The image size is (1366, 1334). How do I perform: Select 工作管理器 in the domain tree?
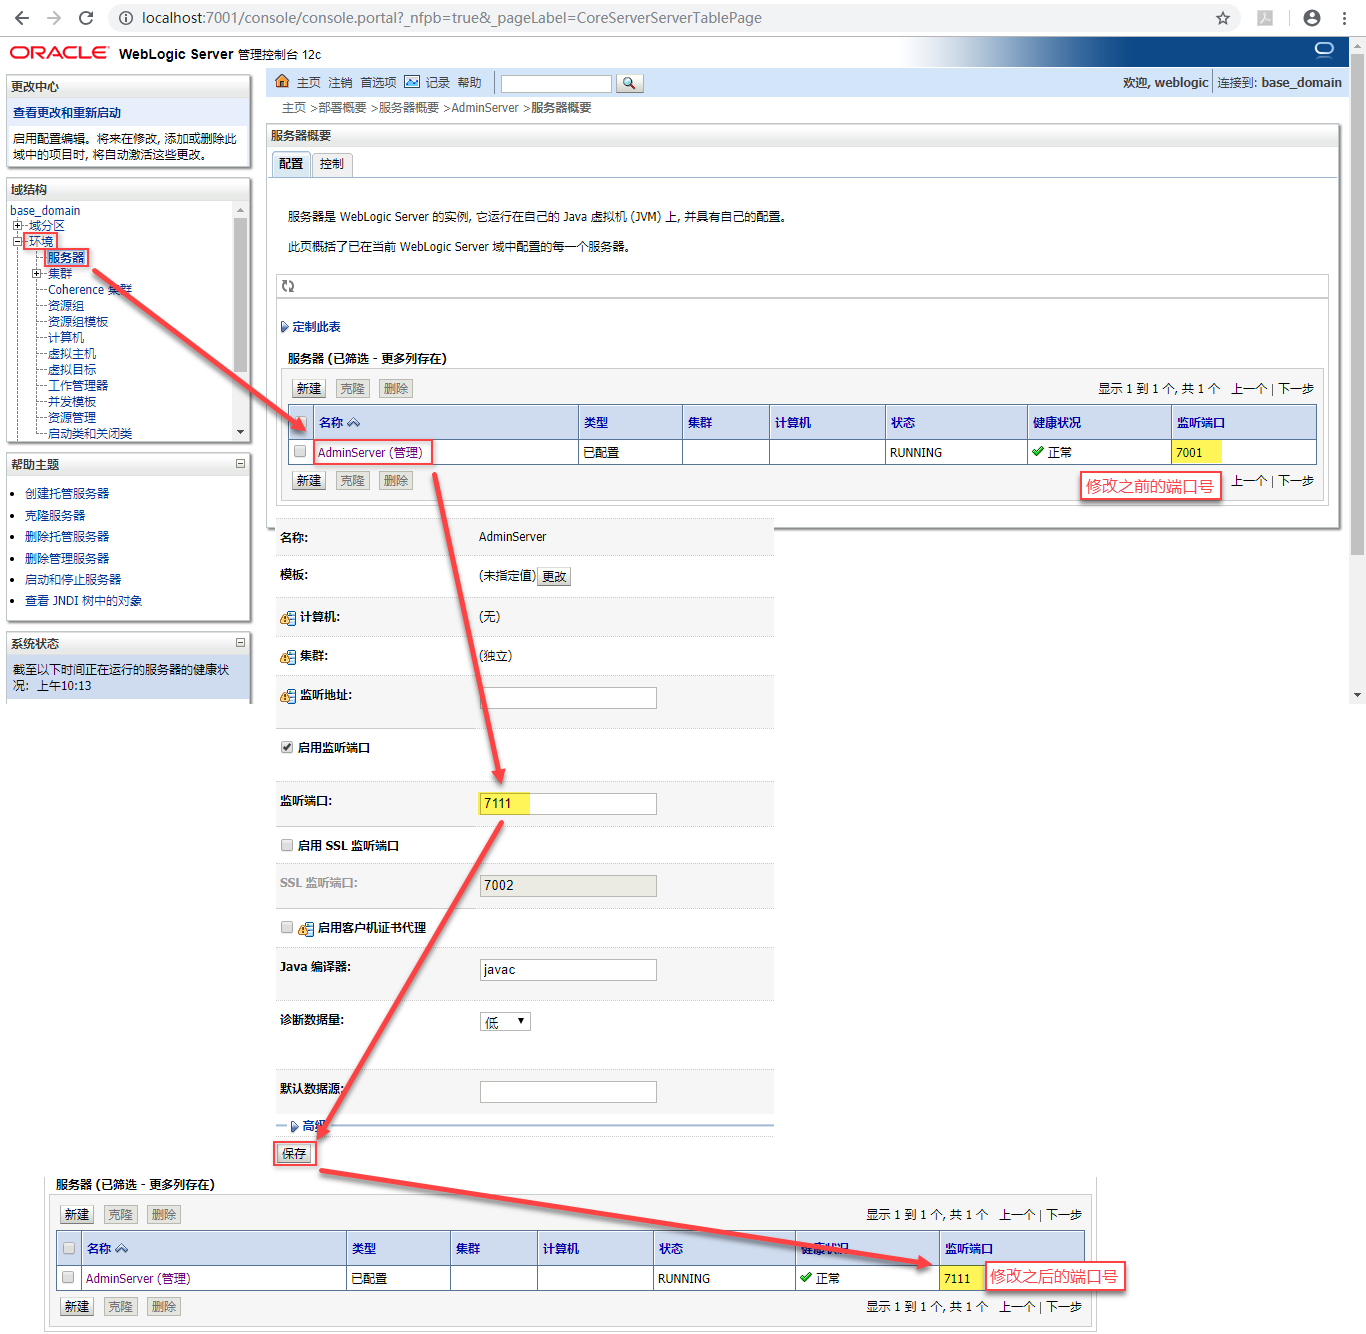78,386
